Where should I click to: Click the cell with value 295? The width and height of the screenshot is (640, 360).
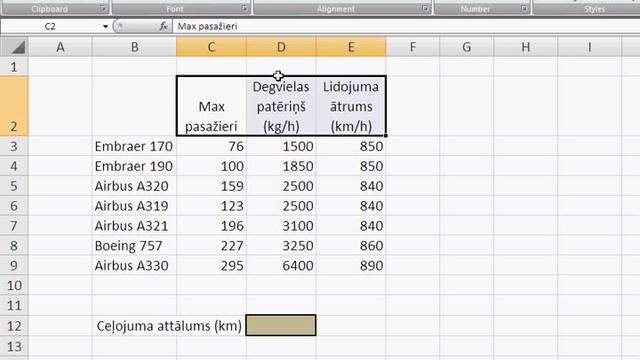coord(211,266)
